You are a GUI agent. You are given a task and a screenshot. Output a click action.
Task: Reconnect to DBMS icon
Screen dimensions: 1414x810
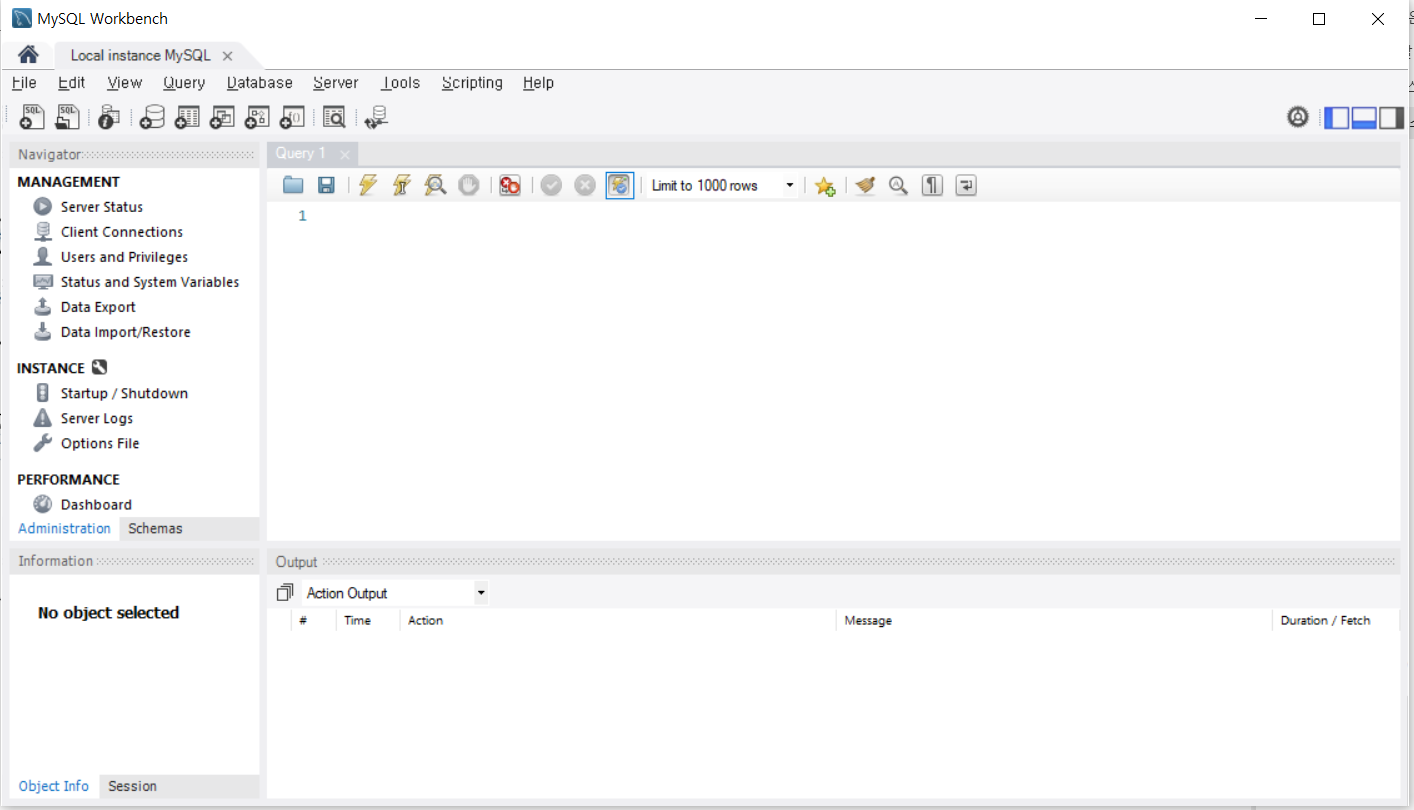[x=376, y=117]
